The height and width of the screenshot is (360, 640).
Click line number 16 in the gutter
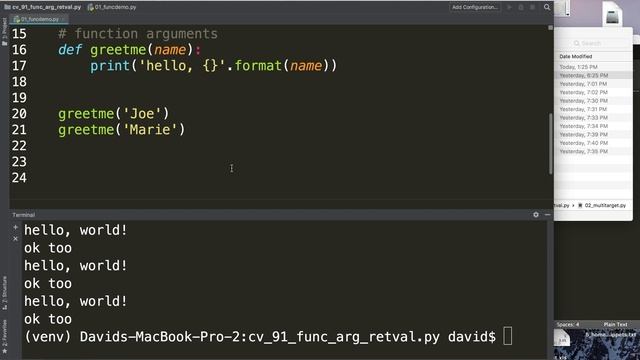pyautogui.click(x=19, y=50)
